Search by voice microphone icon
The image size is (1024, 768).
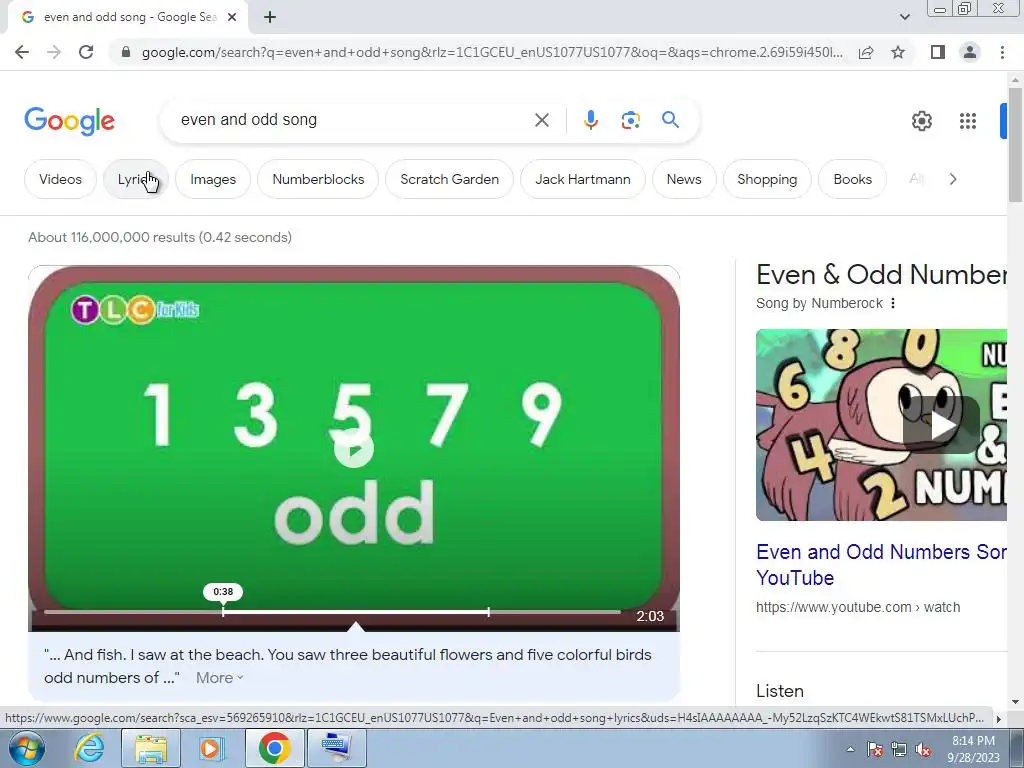(x=590, y=120)
